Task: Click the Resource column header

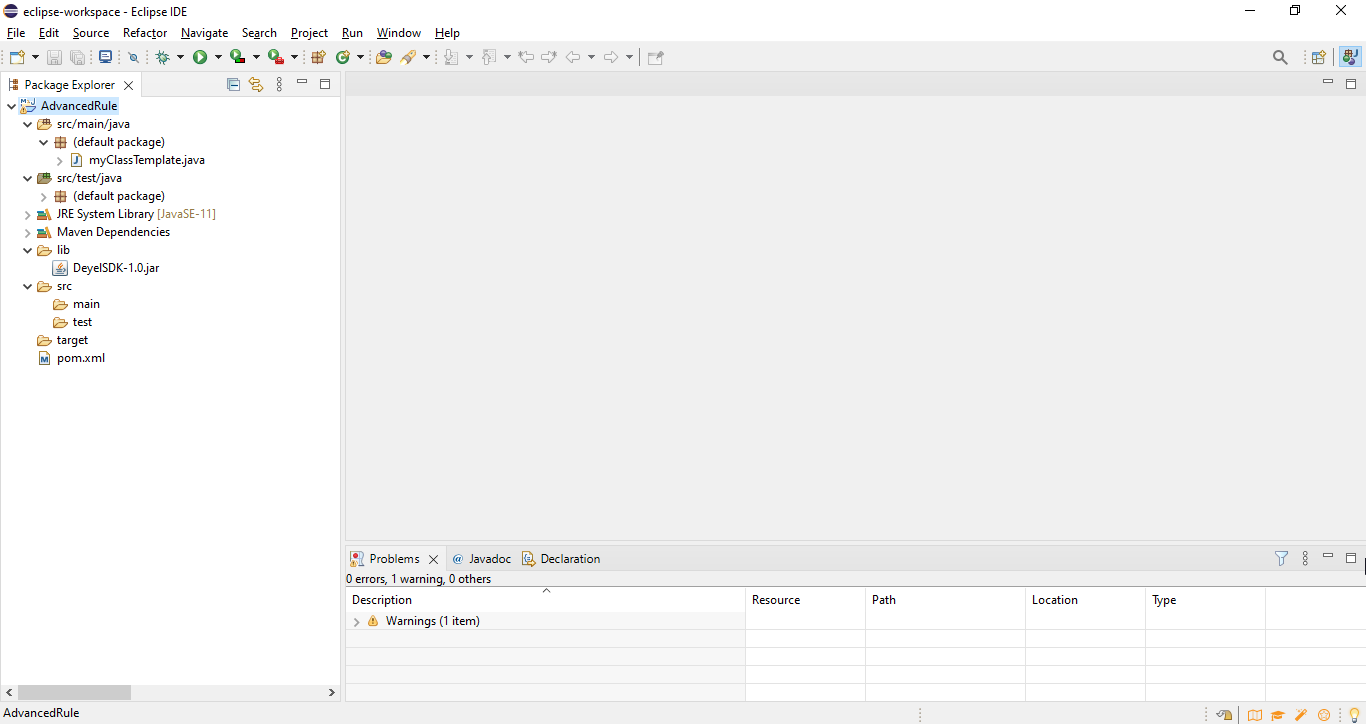Action: coord(776,600)
